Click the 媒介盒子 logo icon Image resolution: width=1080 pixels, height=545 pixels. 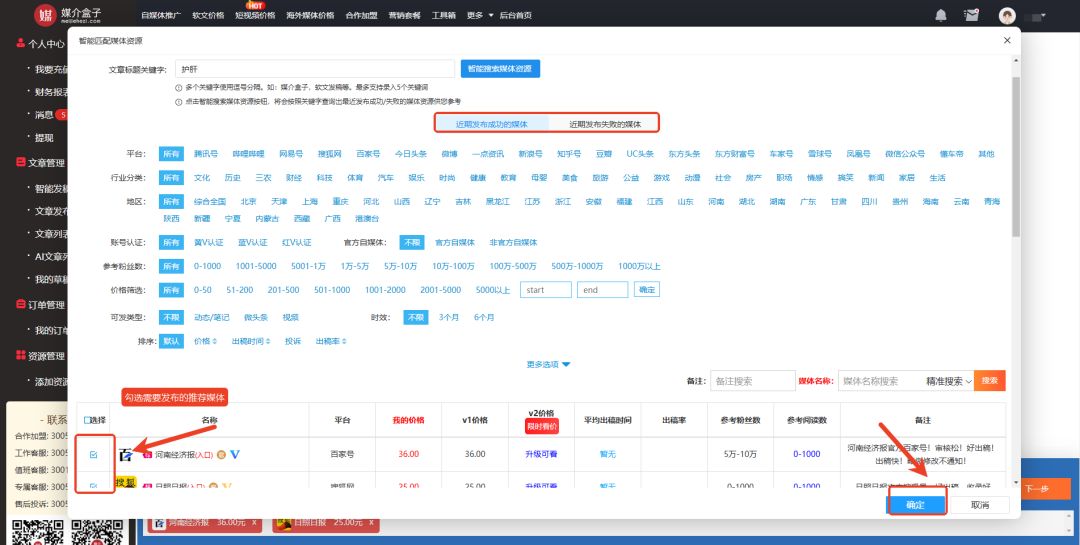45,15
